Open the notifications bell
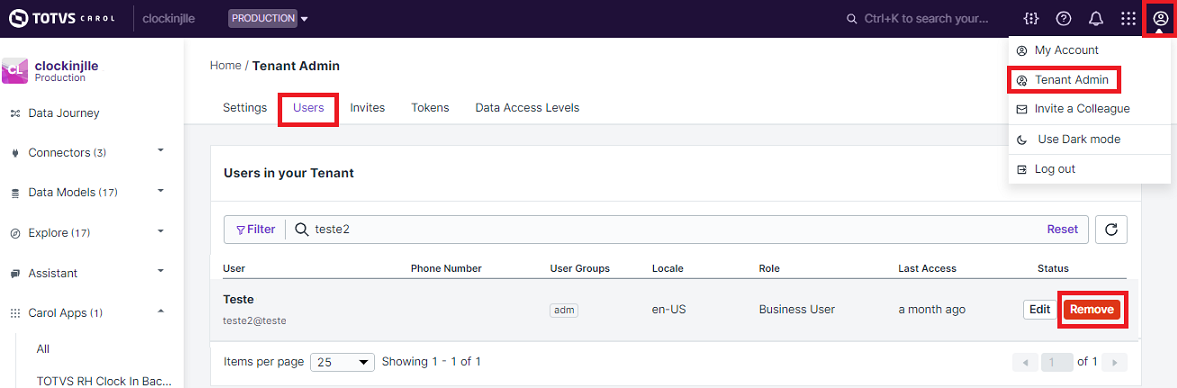Screen dimensions: 1177x388 point(1096,19)
